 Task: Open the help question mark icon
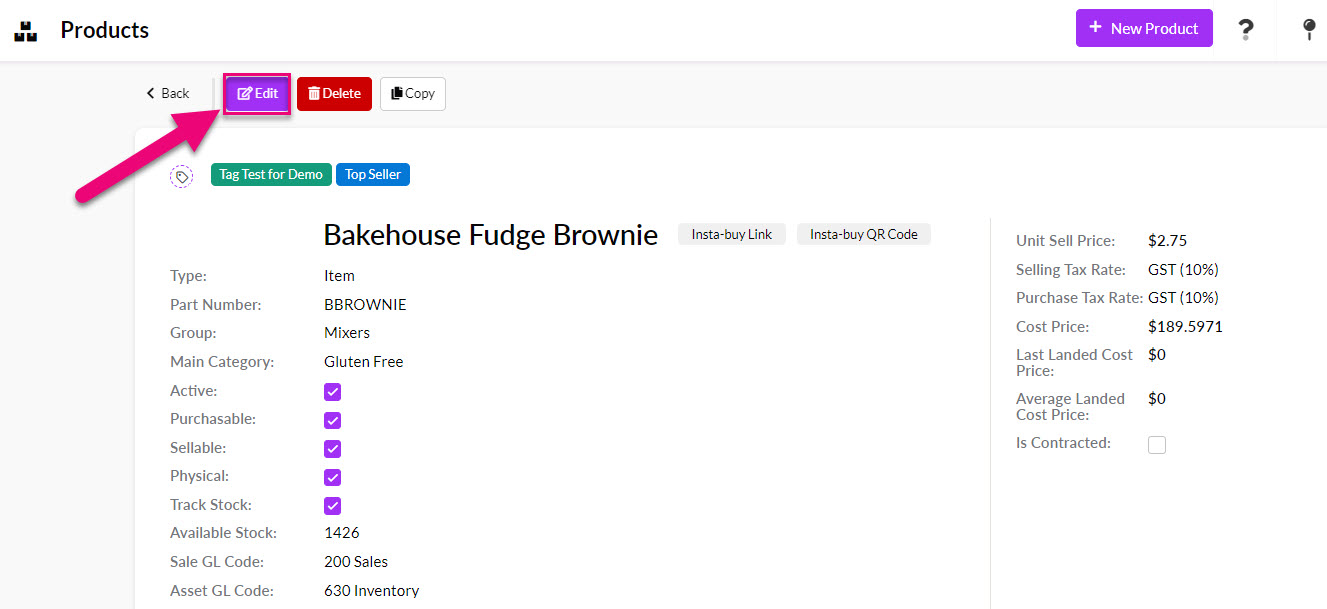point(1245,29)
